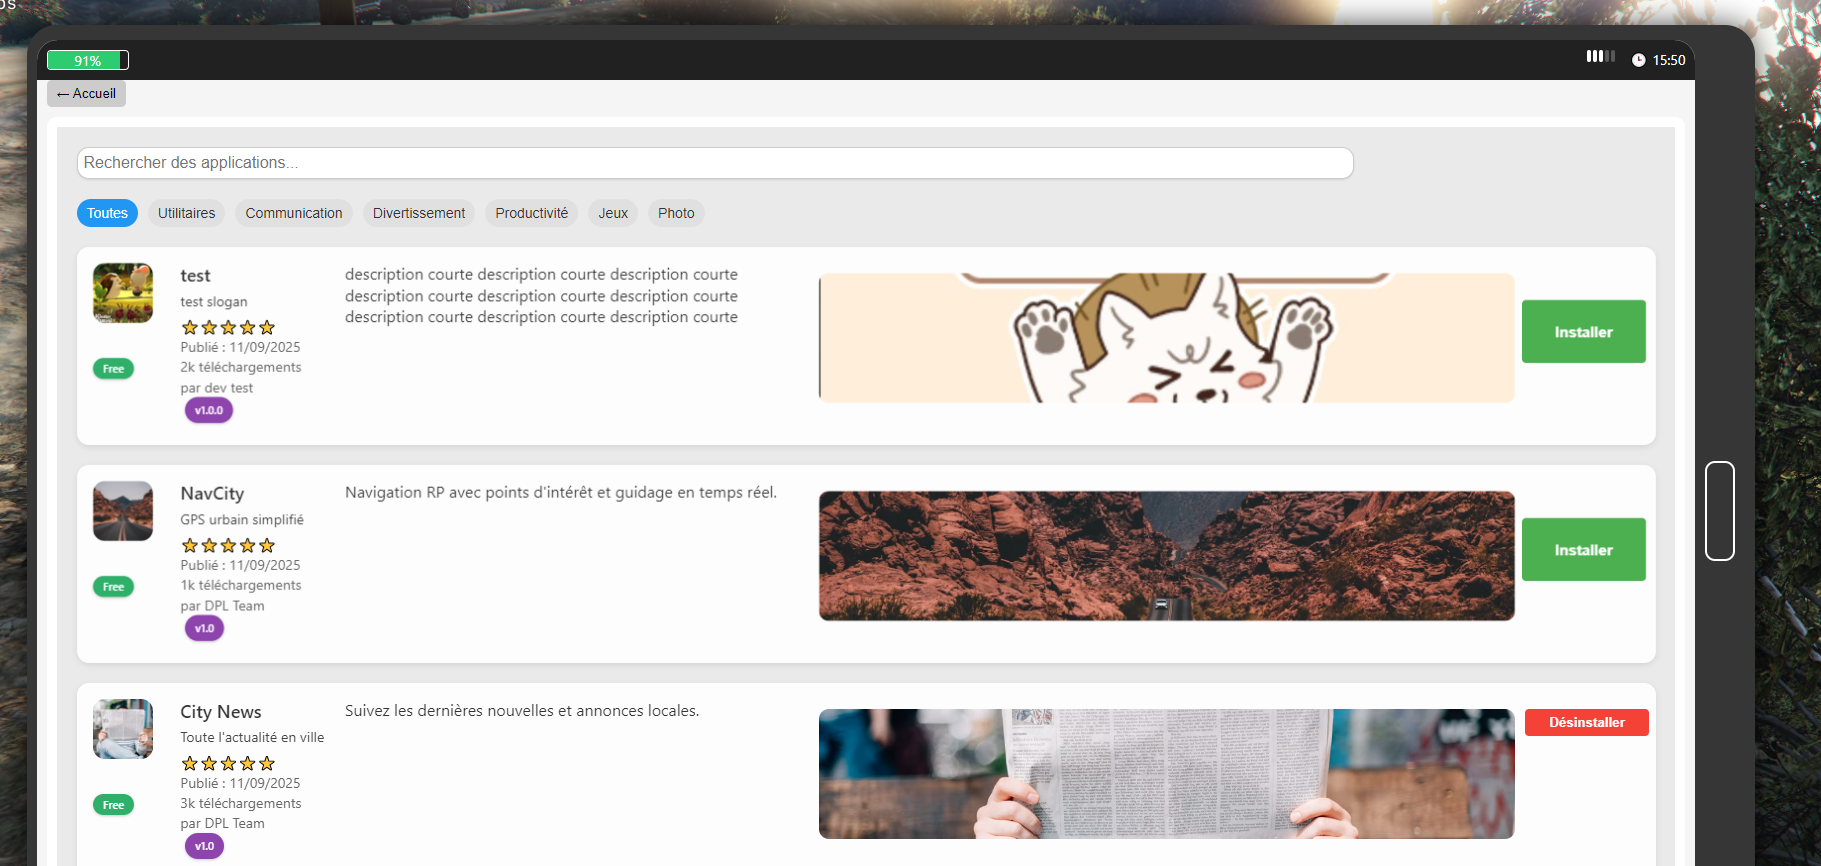Screen dimensions: 1821x866
Task: Click the City News app icon
Action: coord(123,729)
